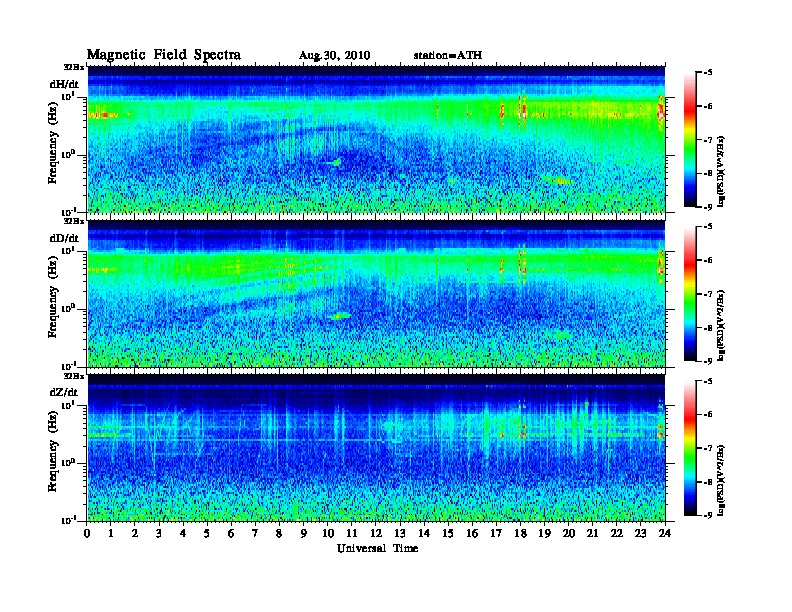Viewport: 792px width, 612px height.
Task: Click hour "16" on the Universal Time axis
Action: point(472,533)
